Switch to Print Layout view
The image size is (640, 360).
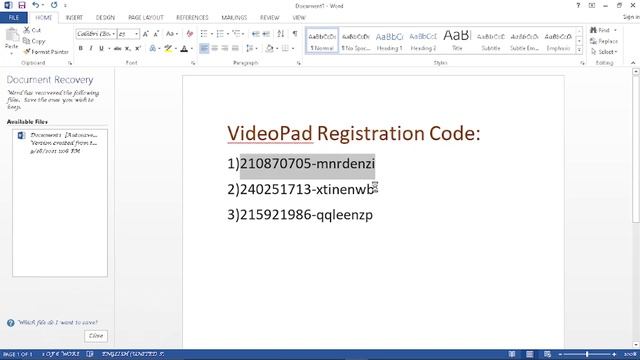pos(529,354)
